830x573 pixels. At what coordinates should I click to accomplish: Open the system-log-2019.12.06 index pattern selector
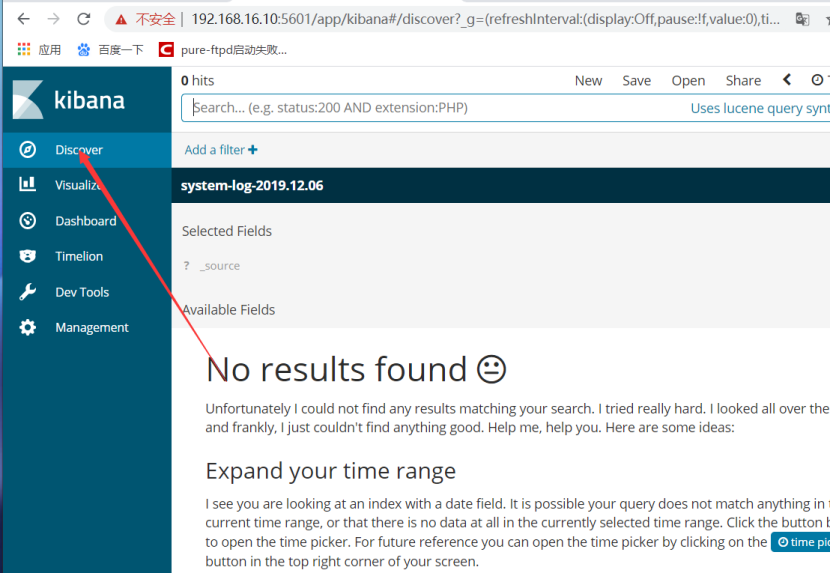click(x=252, y=185)
